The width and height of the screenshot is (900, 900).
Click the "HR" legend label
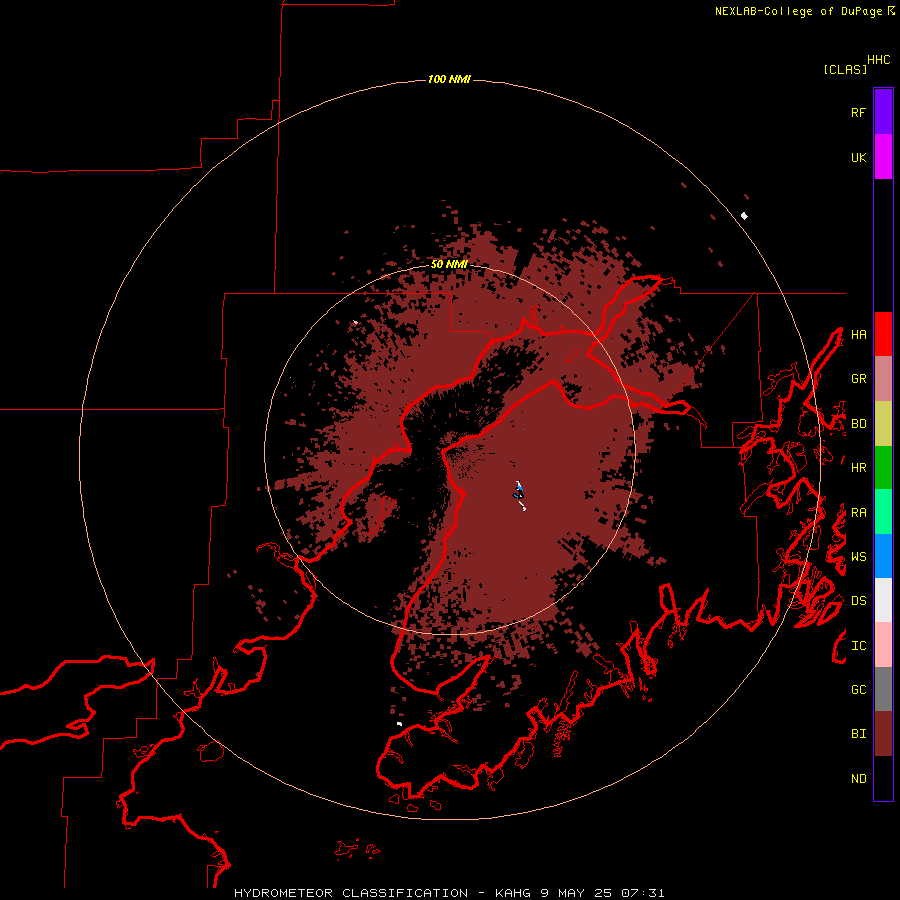tap(859, 468)
